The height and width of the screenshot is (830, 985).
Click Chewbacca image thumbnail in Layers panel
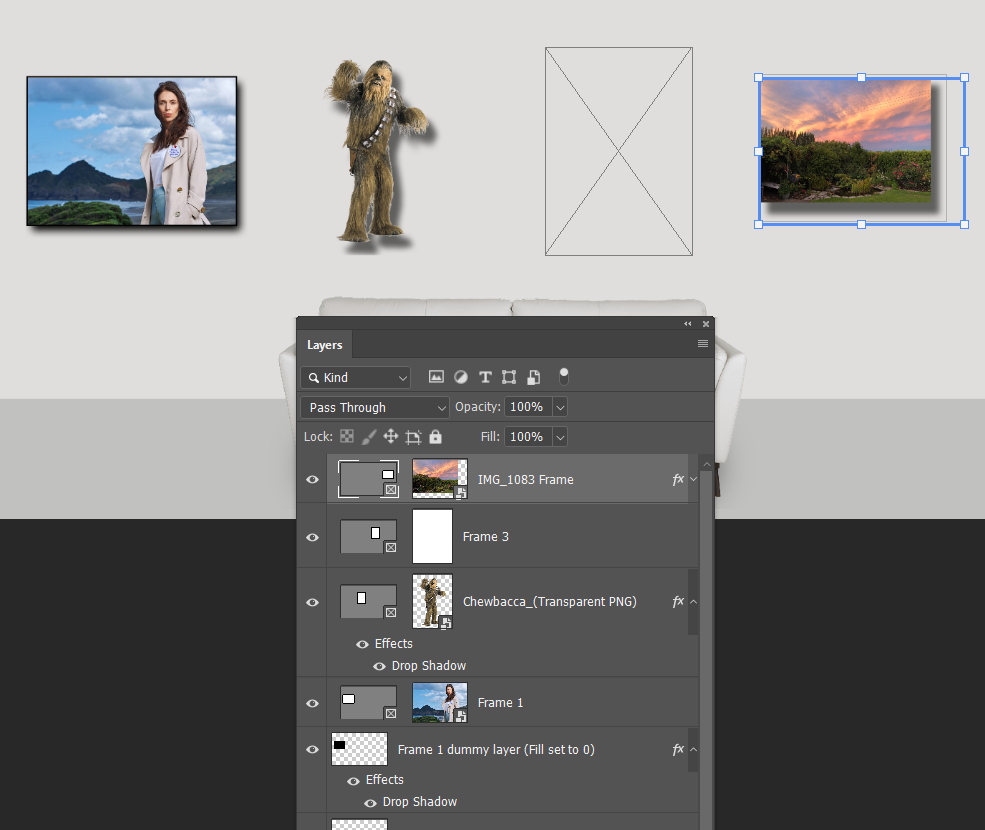tap(432, 601)
